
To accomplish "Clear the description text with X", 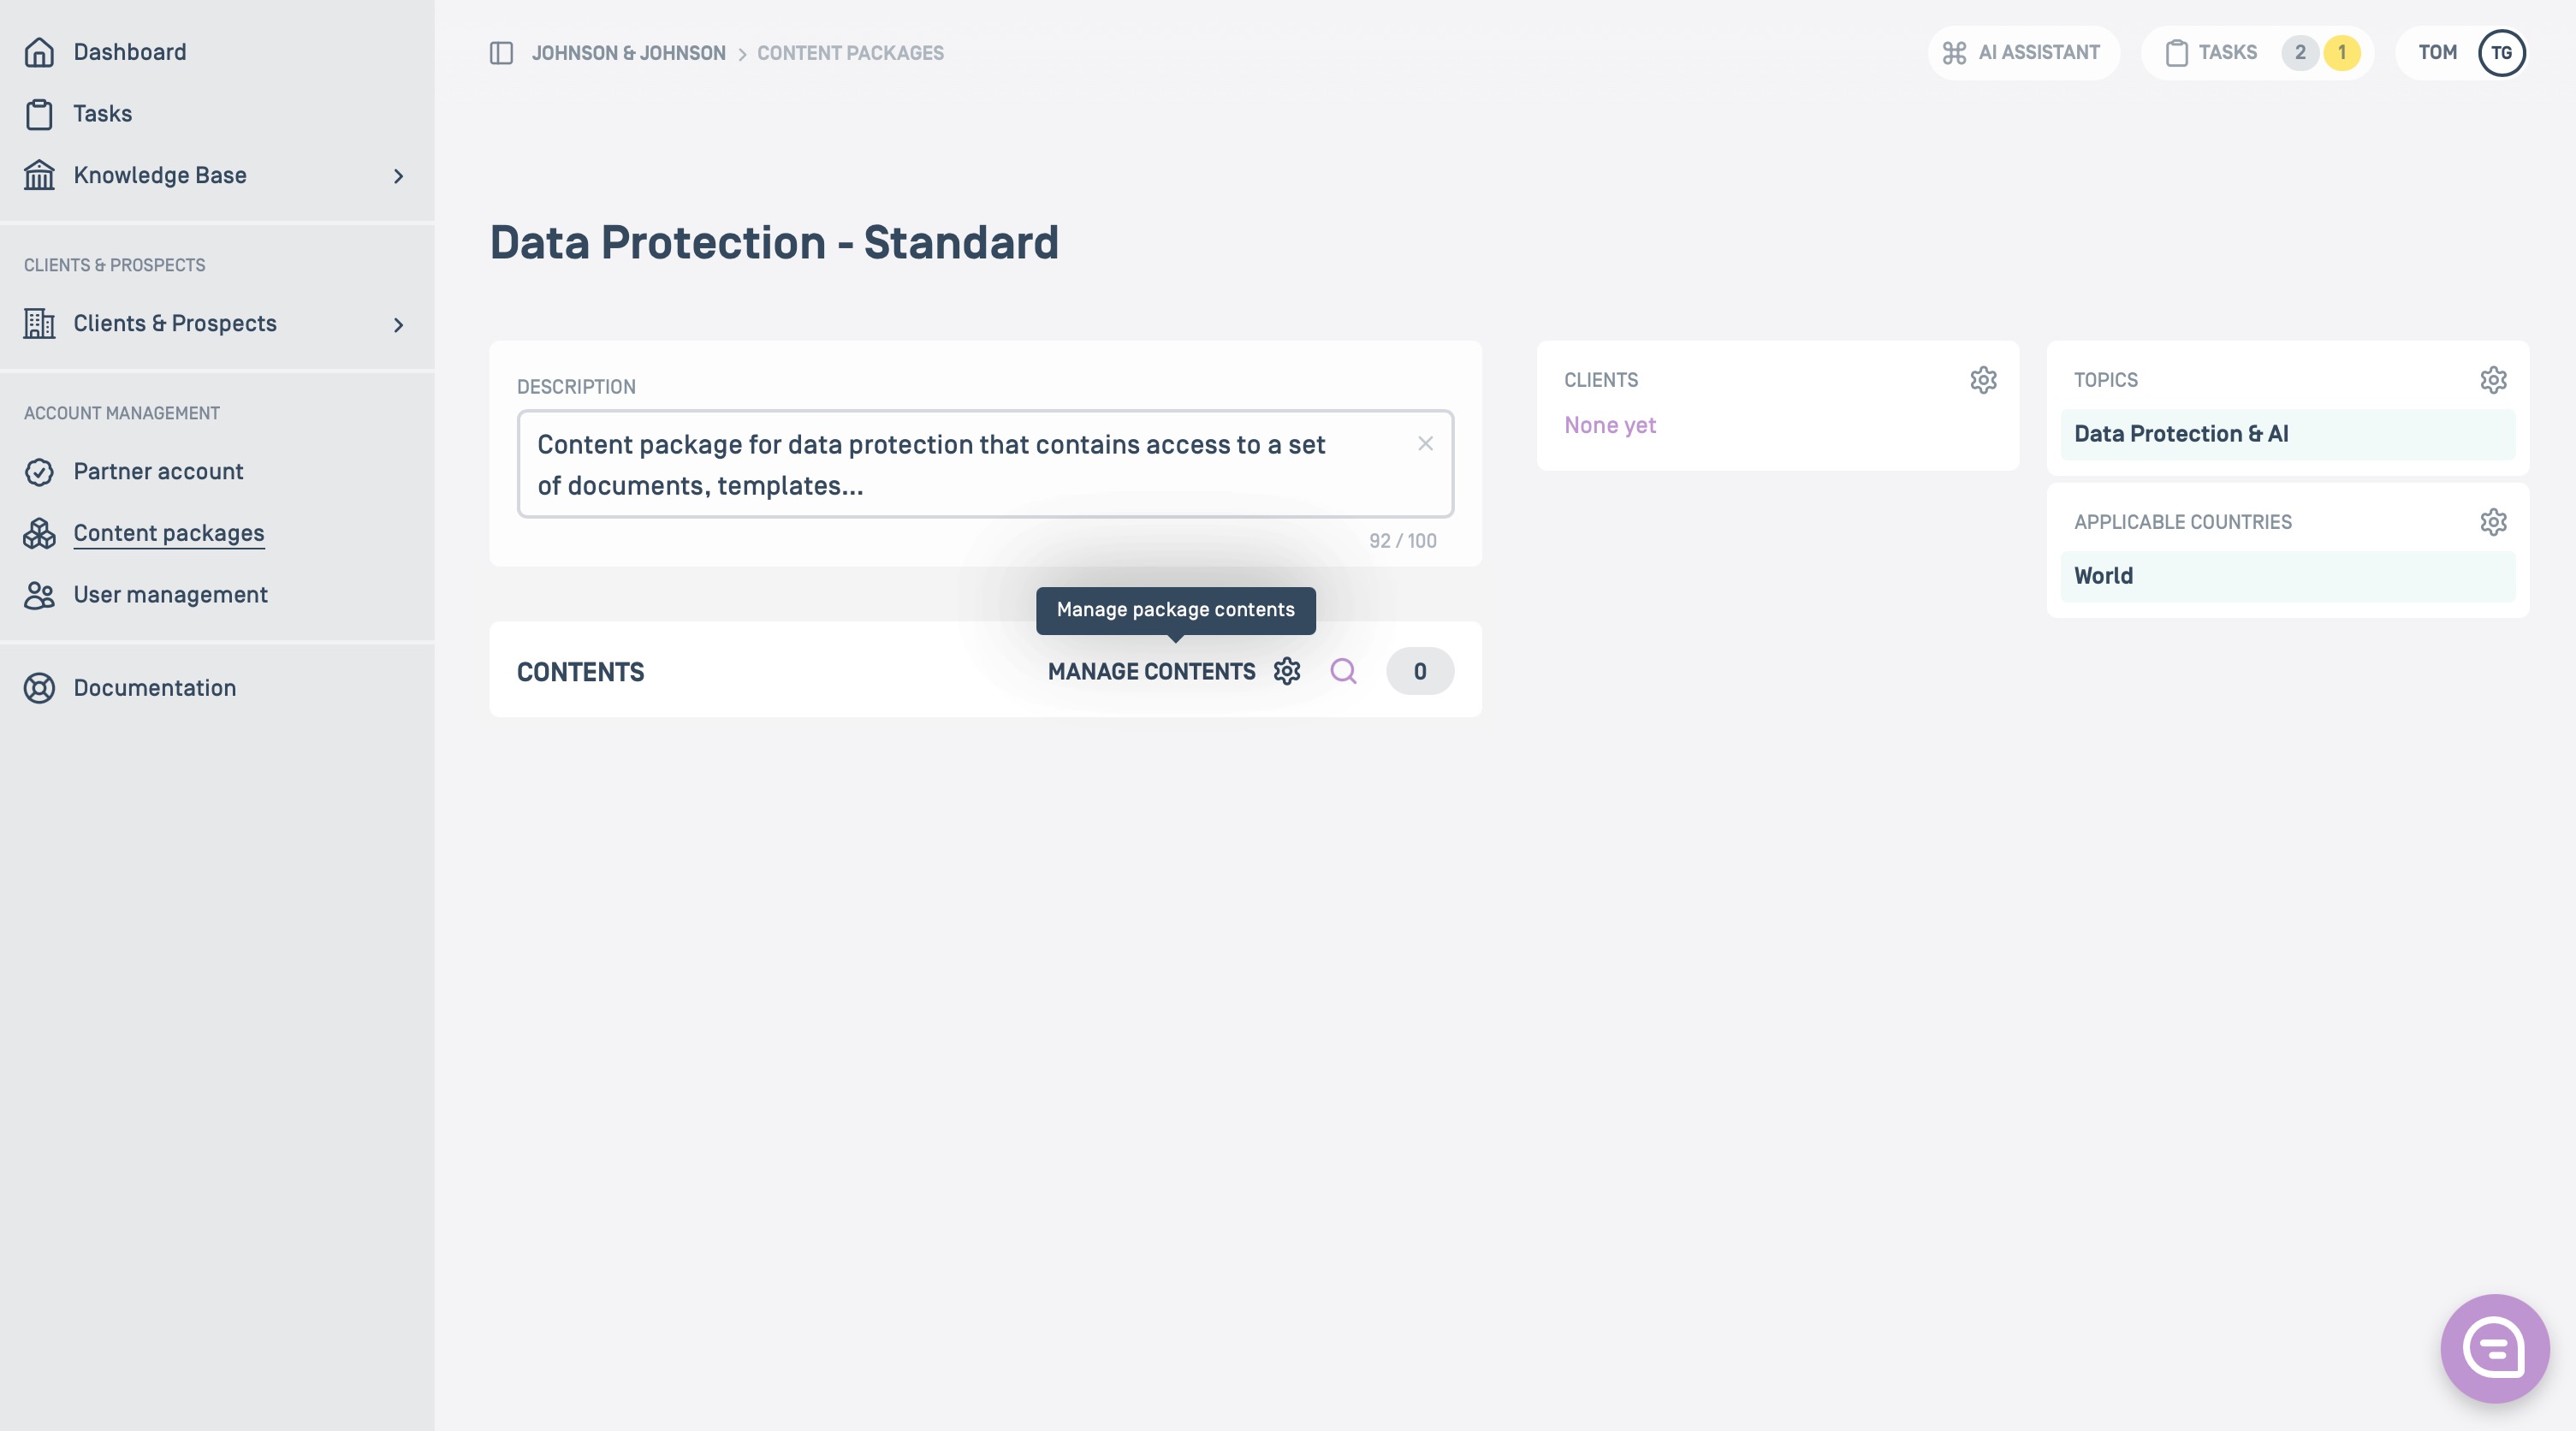I will 1425,443.
